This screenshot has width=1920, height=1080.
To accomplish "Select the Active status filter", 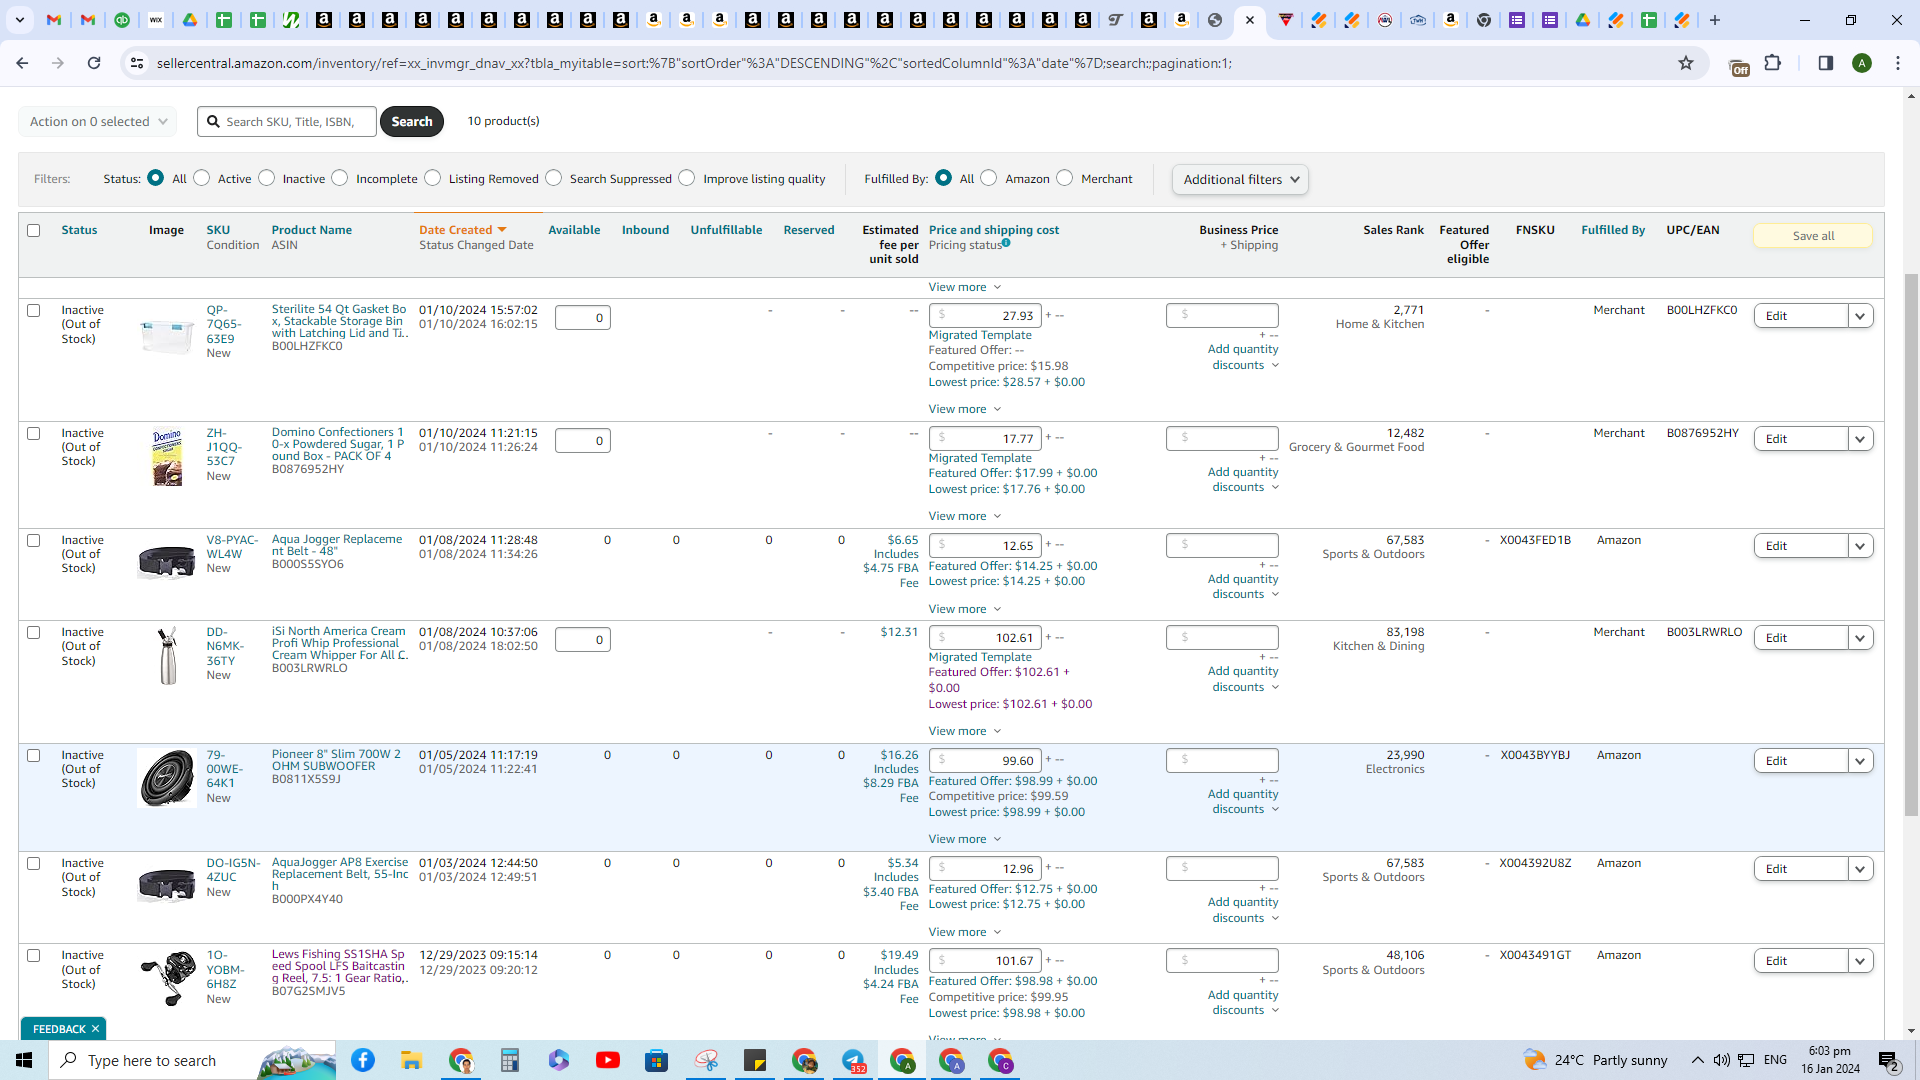I will click(x=202, y=178).
